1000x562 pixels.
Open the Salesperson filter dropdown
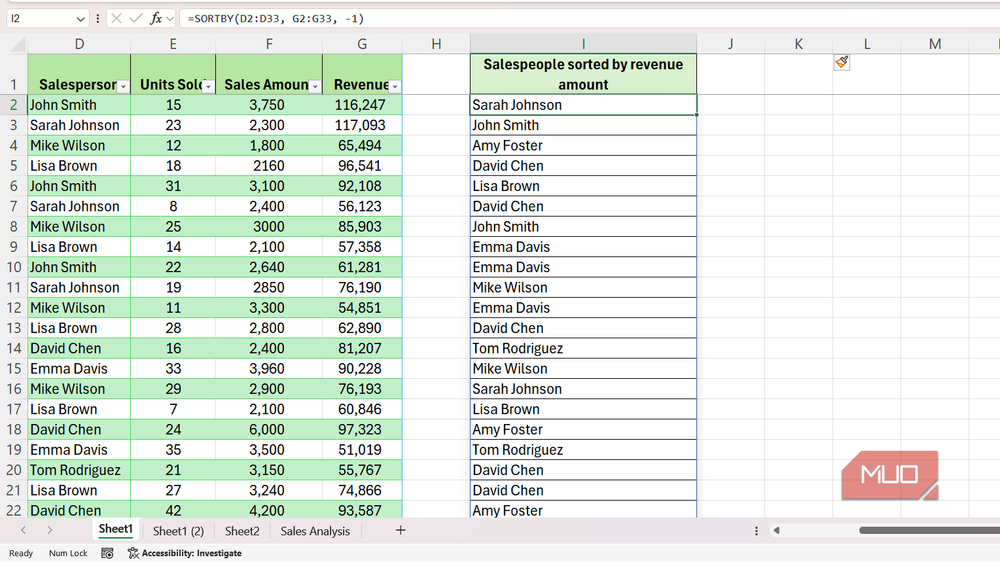(123, 86)
